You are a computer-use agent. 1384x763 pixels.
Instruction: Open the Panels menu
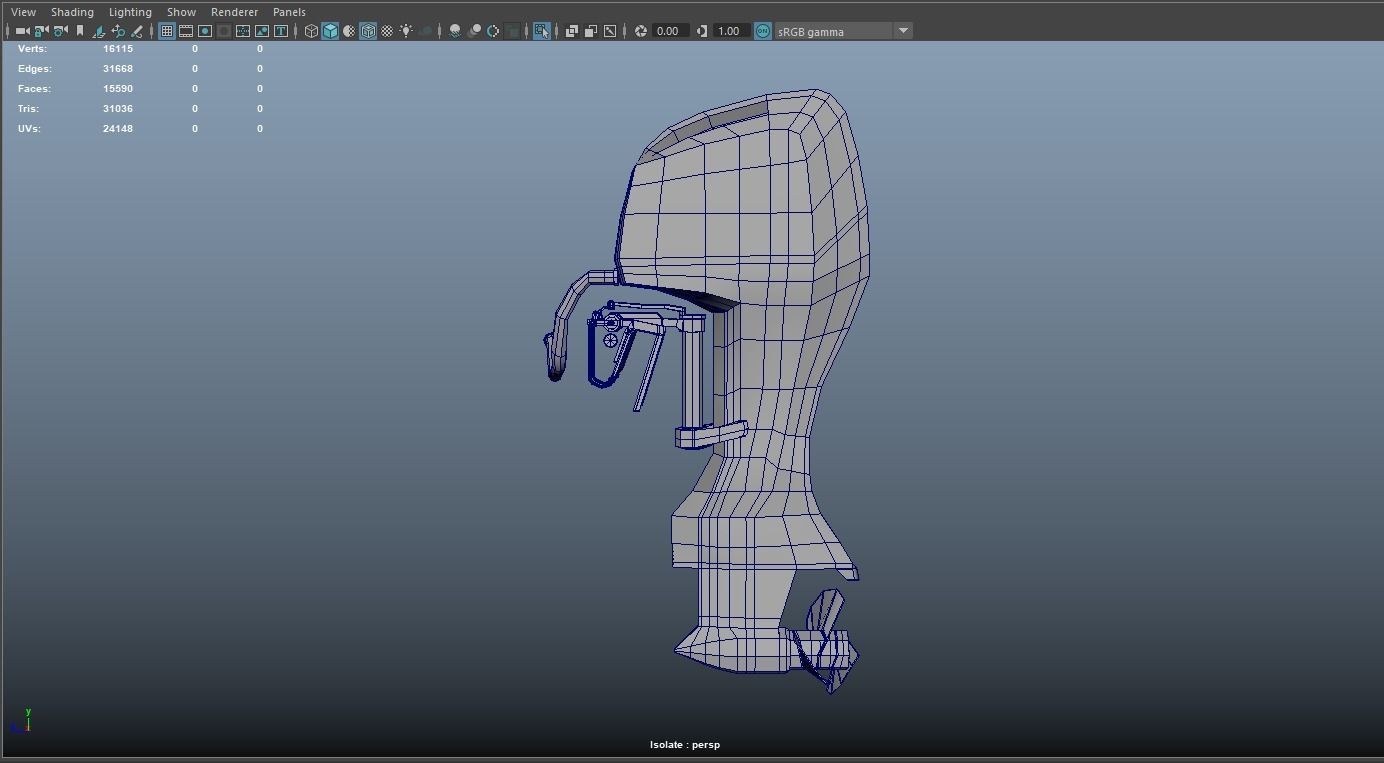click(x=289, y=12)
